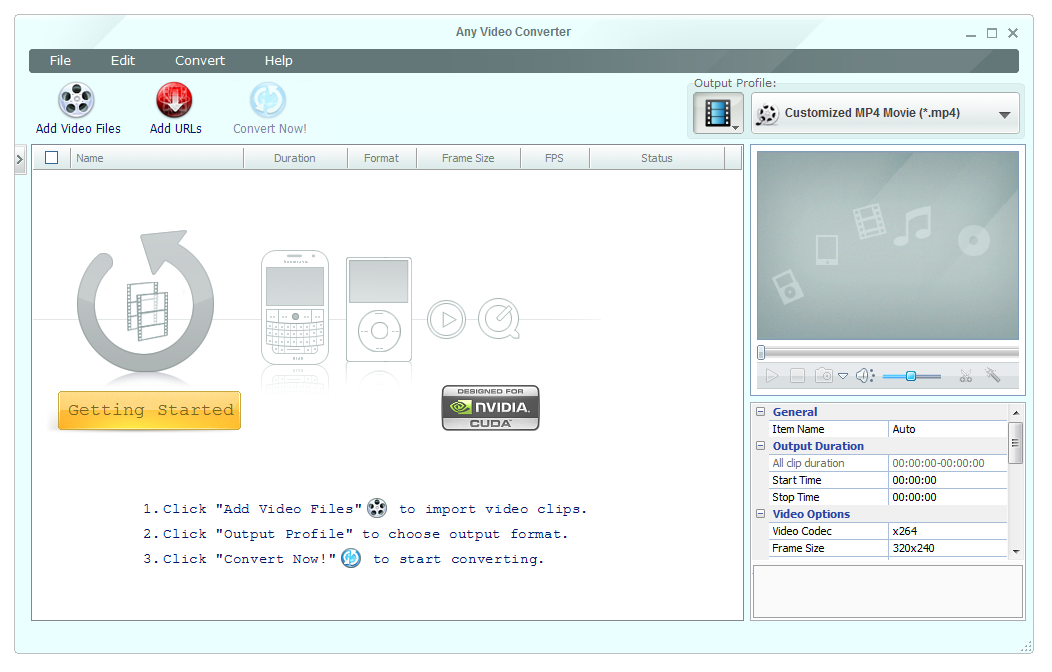This screenshot has width=1052, height=672.
Task: Edit the Start Time value field
Action: click(x=947, y=480)
